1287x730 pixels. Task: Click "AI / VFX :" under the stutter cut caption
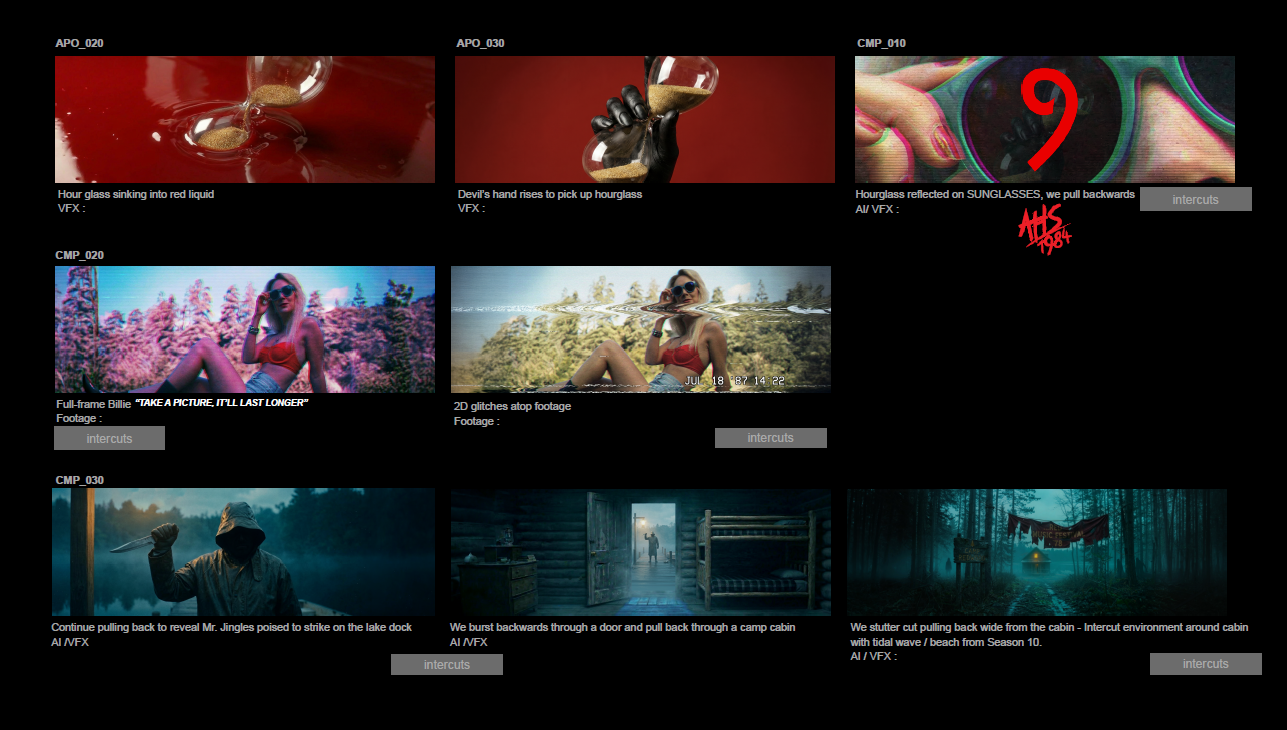click(874, 656)
